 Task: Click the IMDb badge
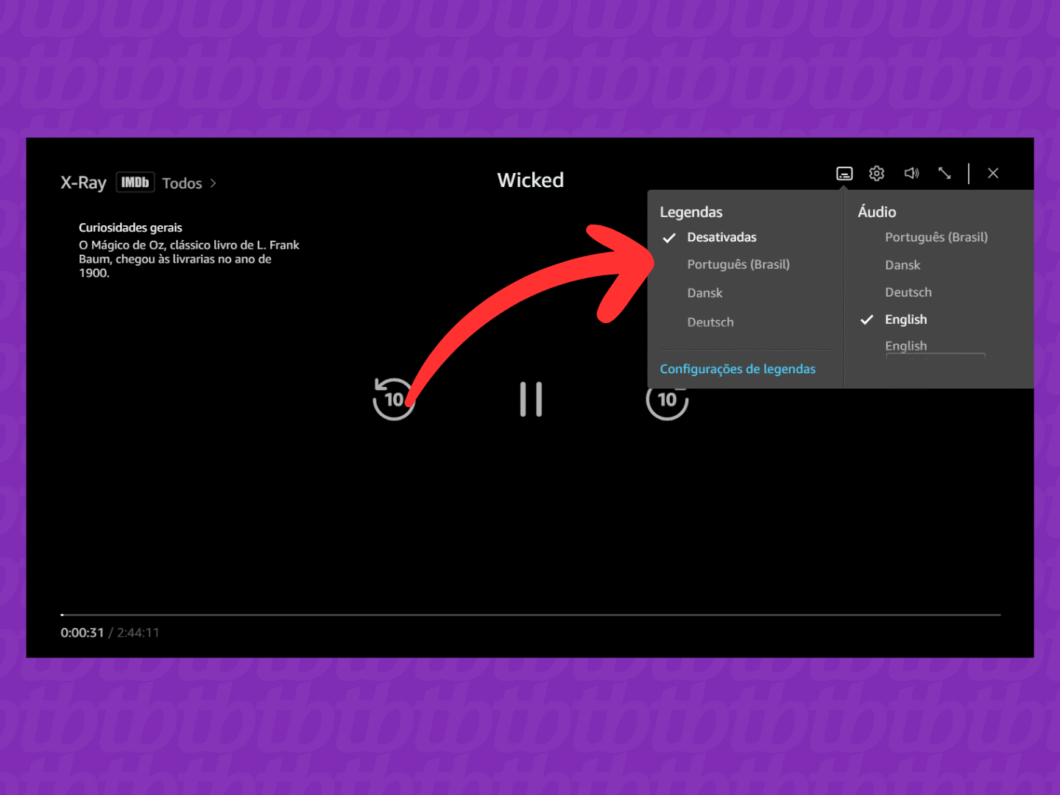(135, 183)
